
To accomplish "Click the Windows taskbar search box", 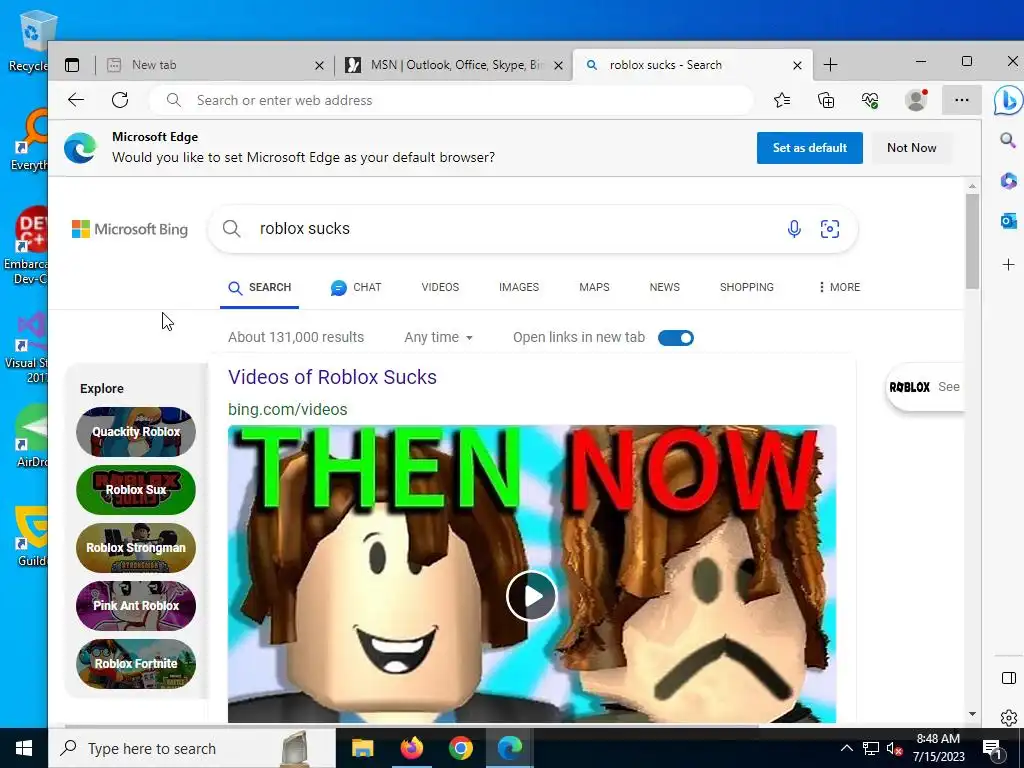I will (x=191, y=748).
